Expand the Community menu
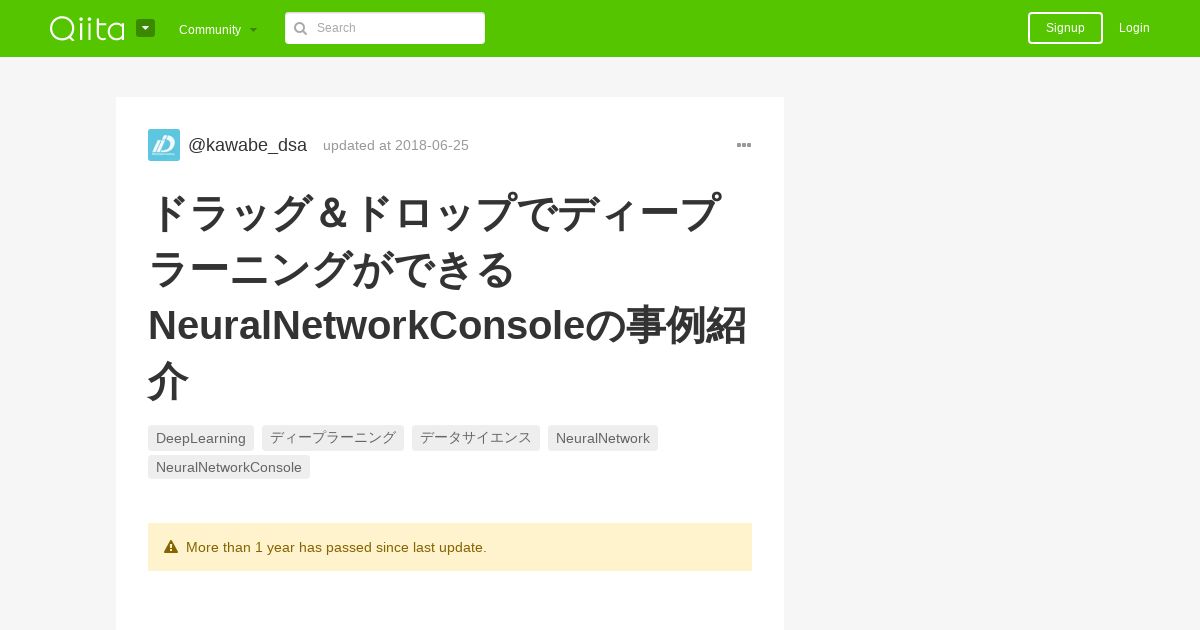This screenshot has width=1200, height=630. [218, 29]
